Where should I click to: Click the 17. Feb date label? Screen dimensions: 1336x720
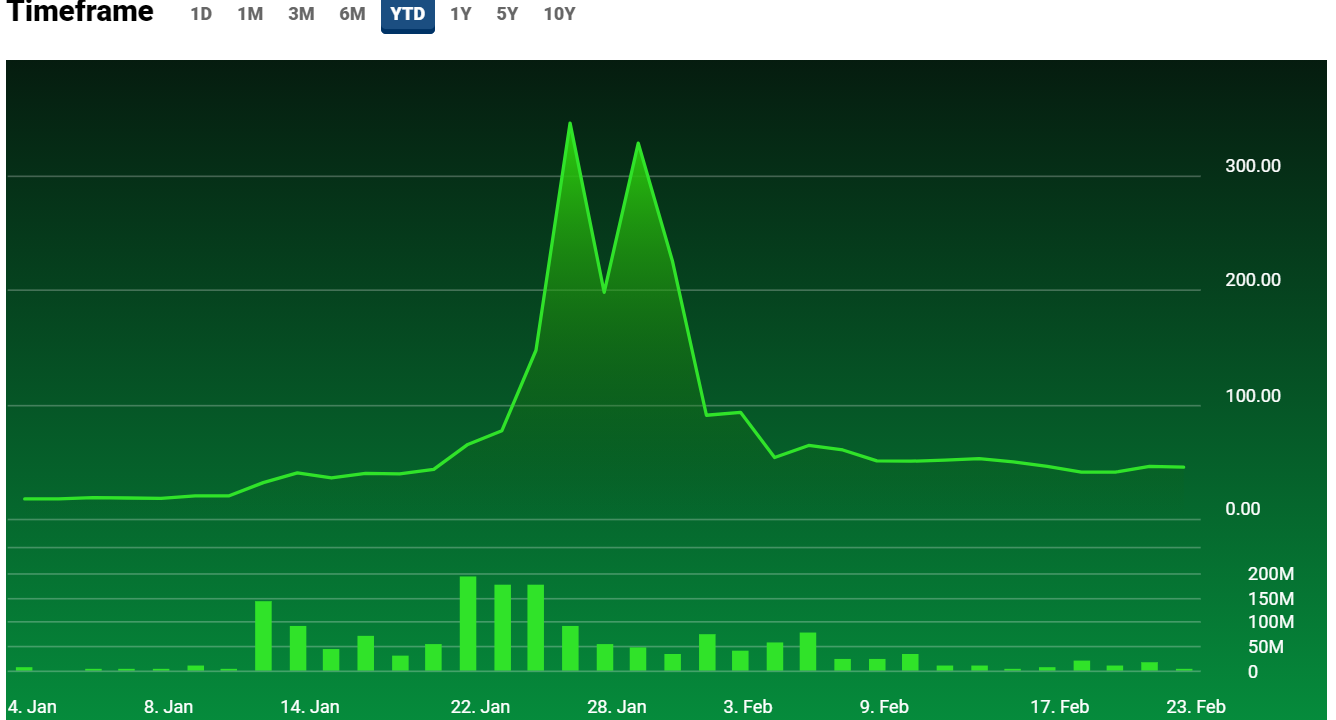tap(1059, 707)
